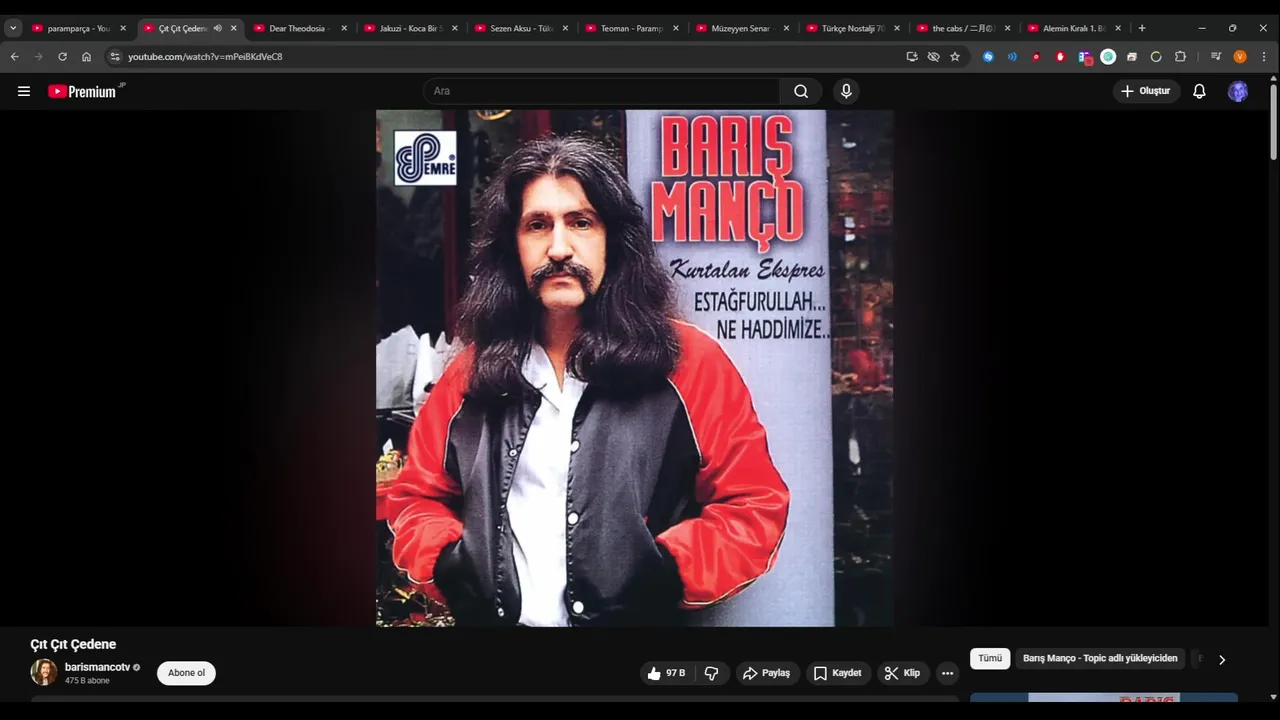Click the install app icon in address bar
Screen dimensions: 1280x720
point(912,57)
